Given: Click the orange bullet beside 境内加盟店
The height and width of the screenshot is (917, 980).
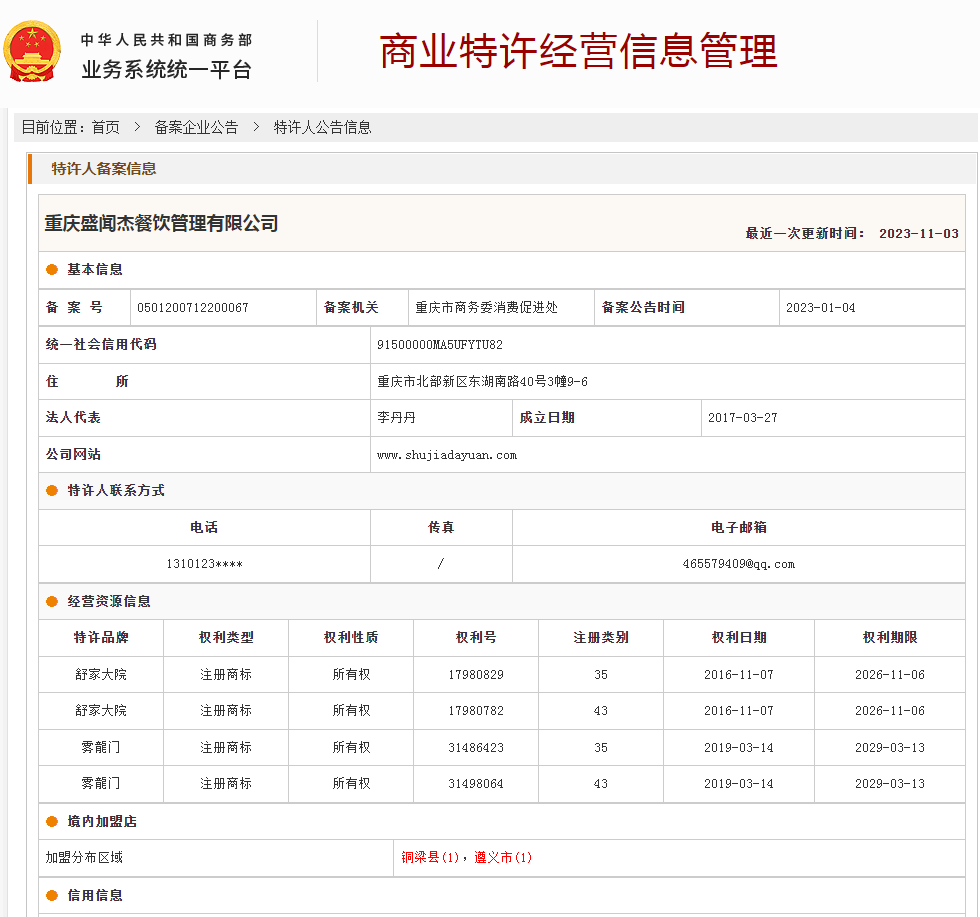Looking at the screenshot, I should (x=52, y=821).
